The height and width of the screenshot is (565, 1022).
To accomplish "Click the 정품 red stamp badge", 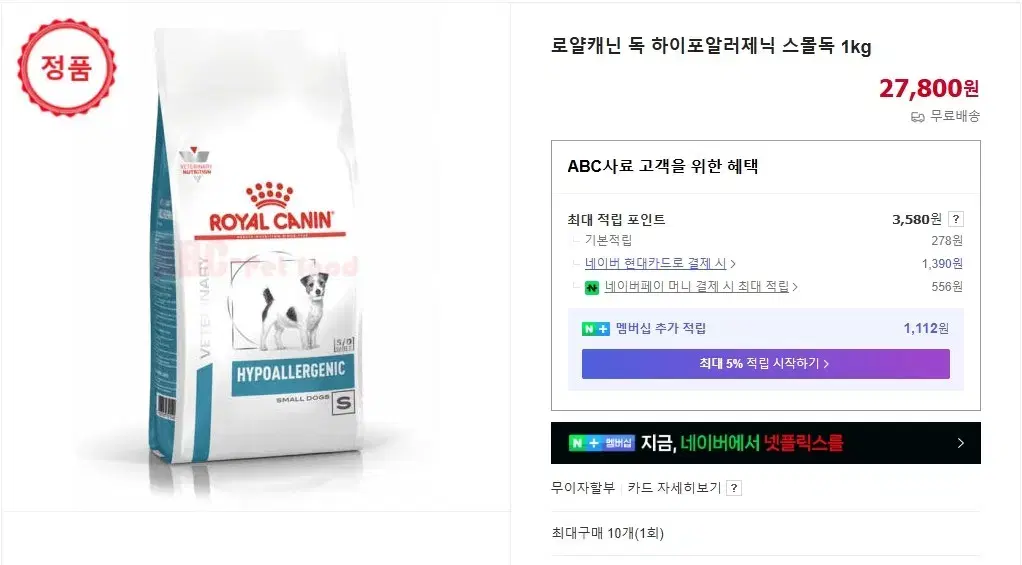I will point(66,68).
